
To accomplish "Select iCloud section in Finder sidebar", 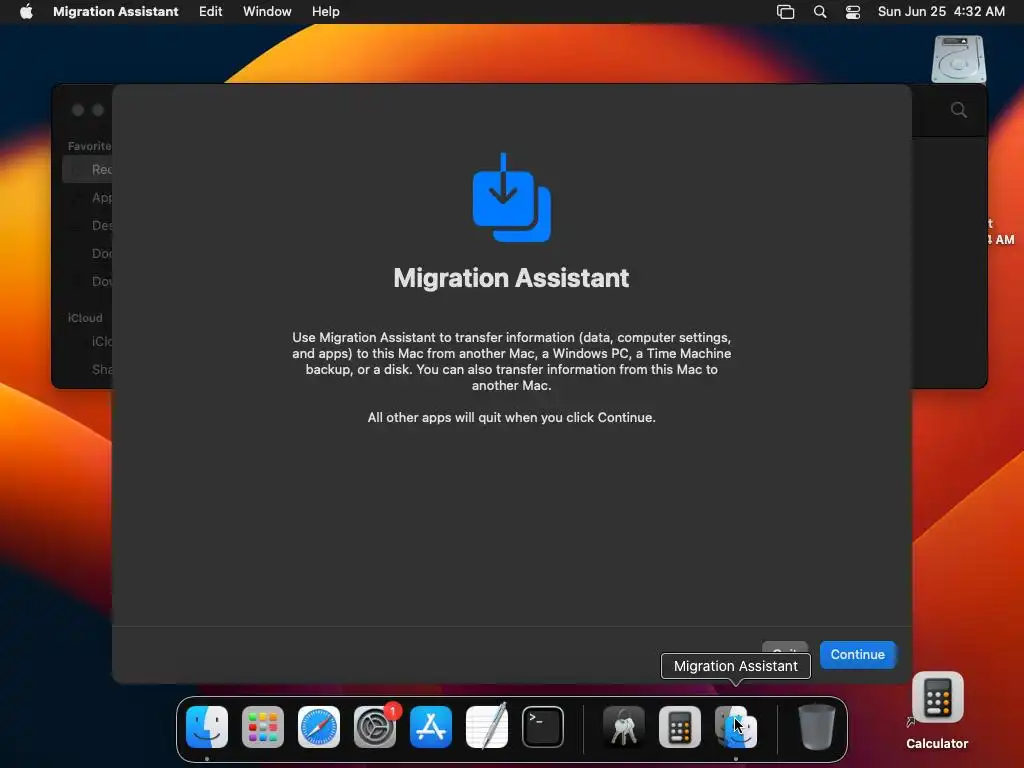I will 85,318.
